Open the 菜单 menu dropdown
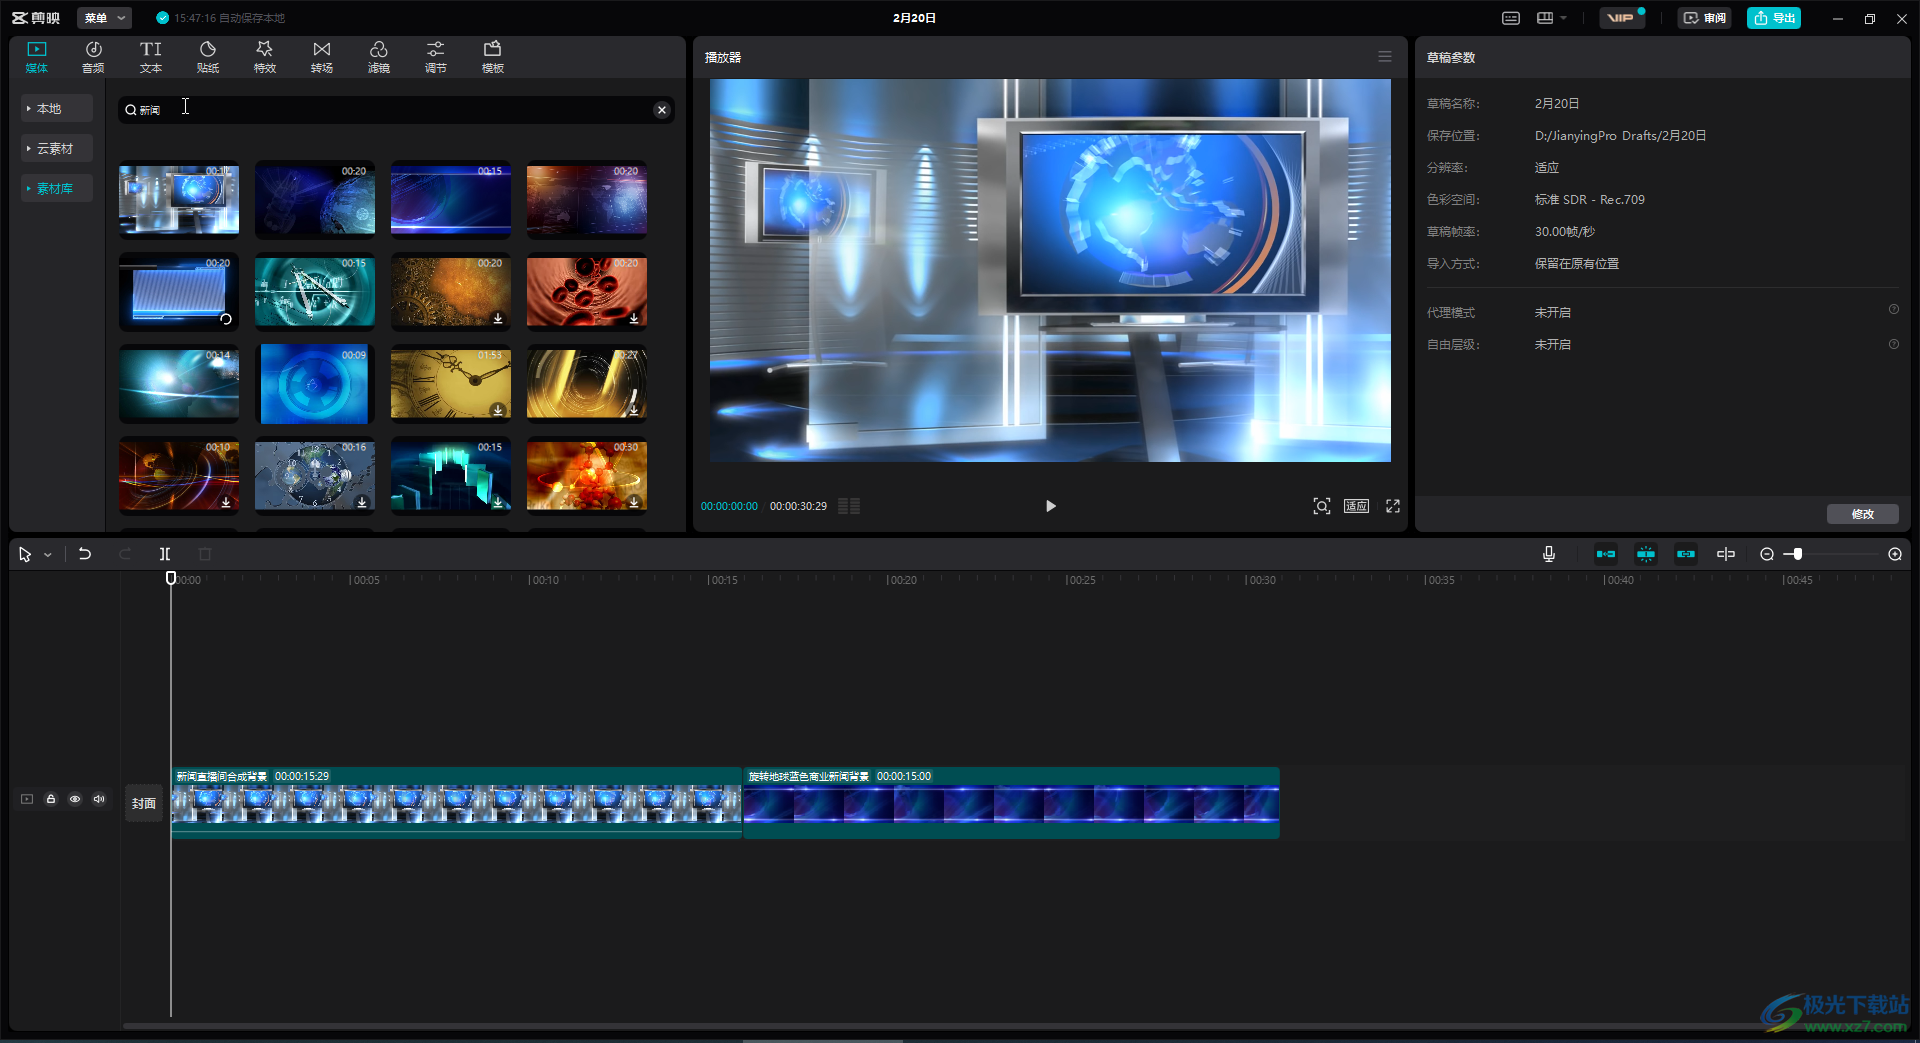 104,18
